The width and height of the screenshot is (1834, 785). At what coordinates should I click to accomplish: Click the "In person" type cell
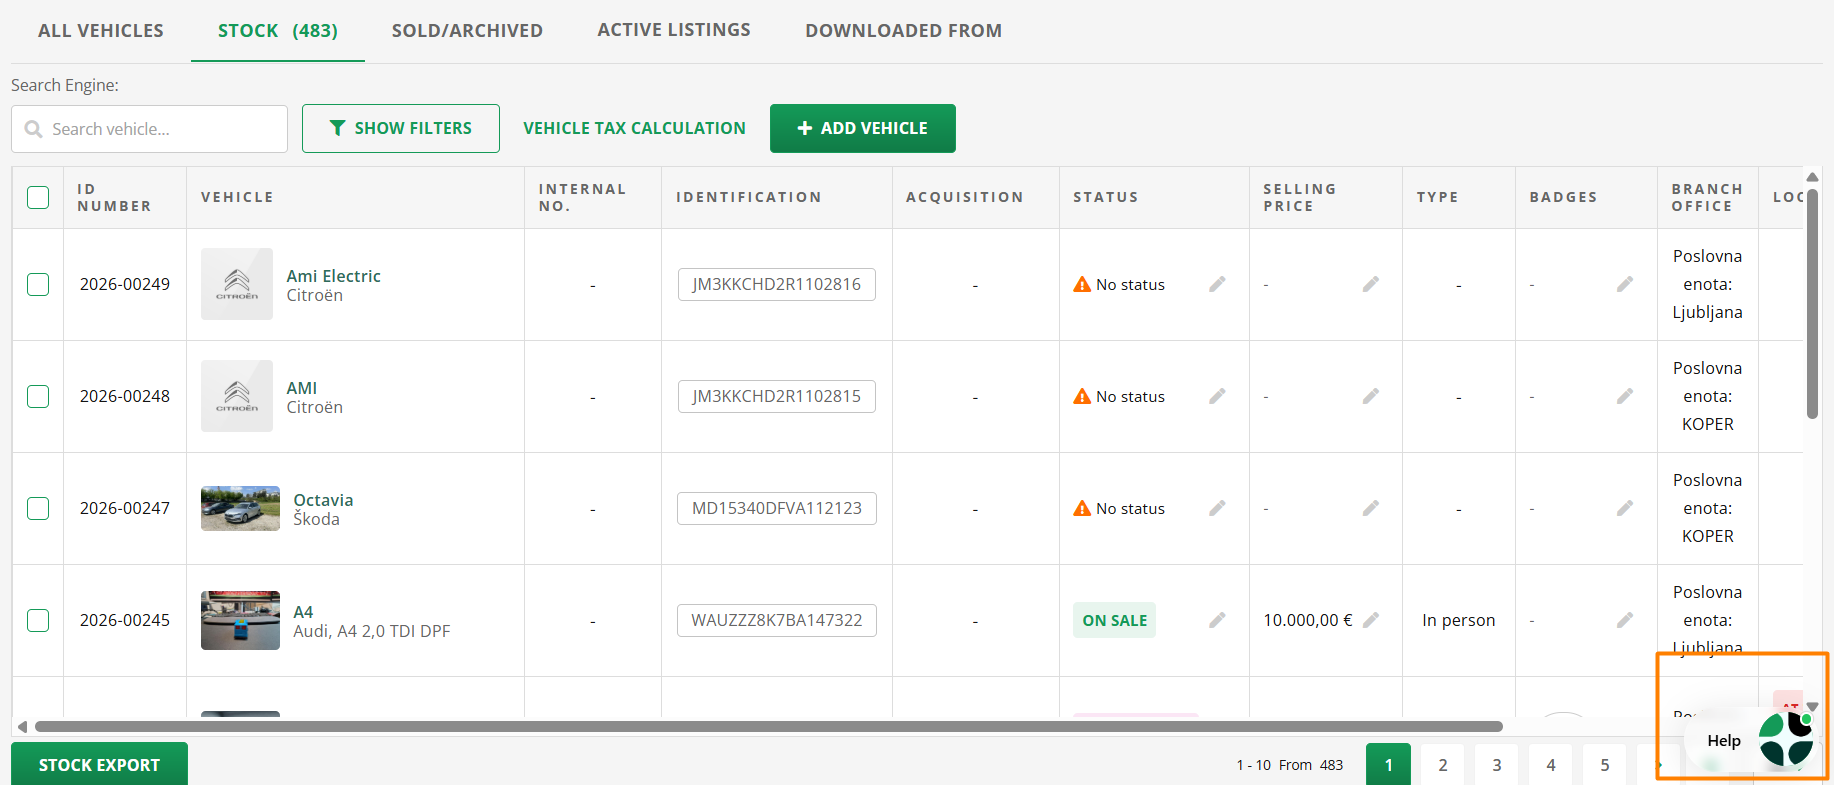pos(1459,620)
